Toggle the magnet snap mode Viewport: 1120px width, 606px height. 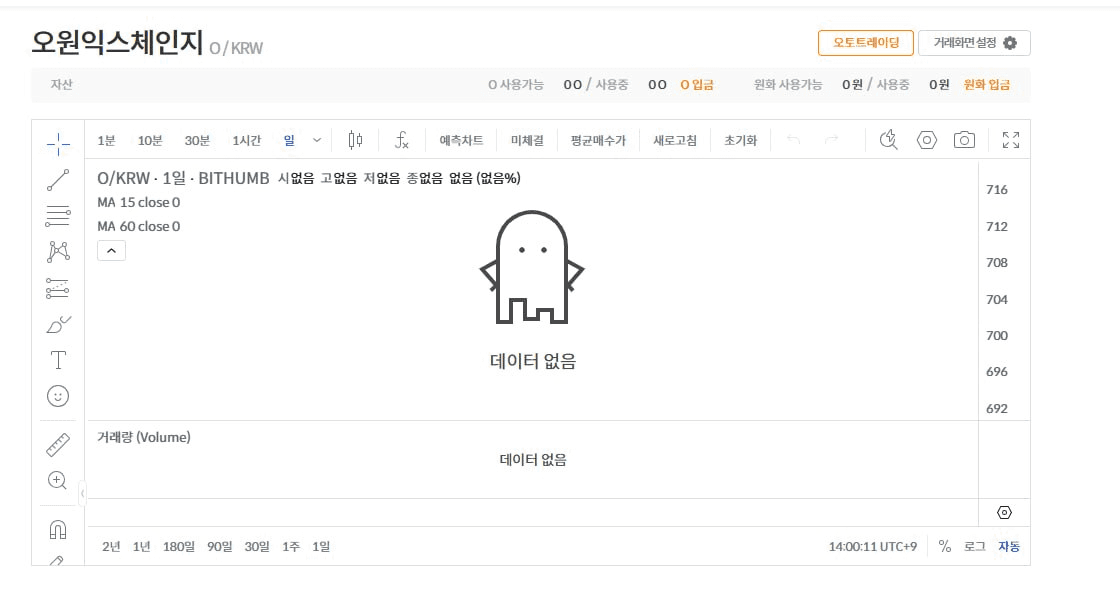click(58, 530)
